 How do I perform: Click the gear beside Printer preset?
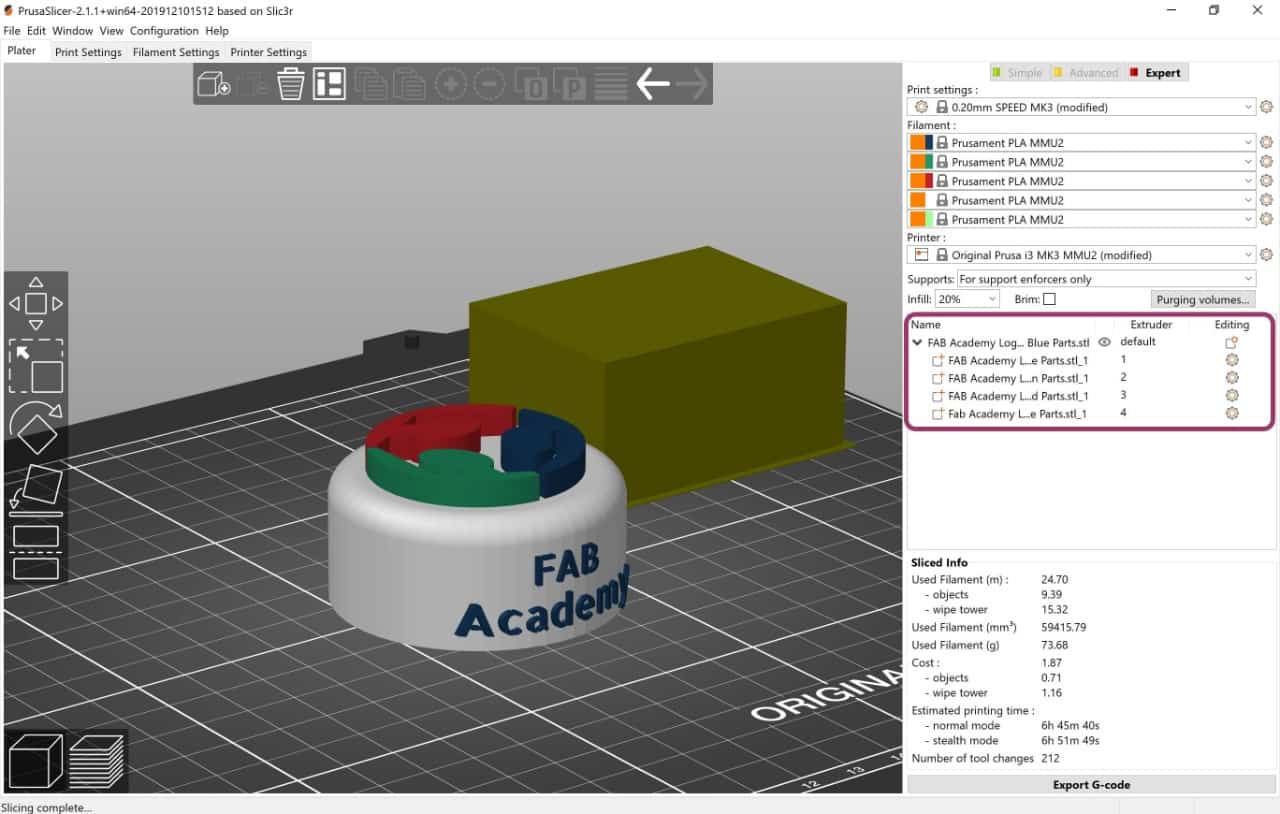click(1266, 255)
